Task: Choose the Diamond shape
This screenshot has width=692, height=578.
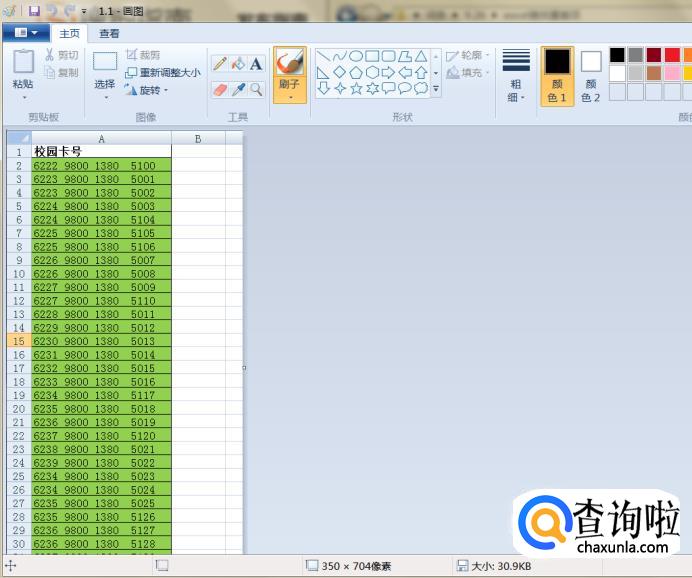Action: point(339,72)
